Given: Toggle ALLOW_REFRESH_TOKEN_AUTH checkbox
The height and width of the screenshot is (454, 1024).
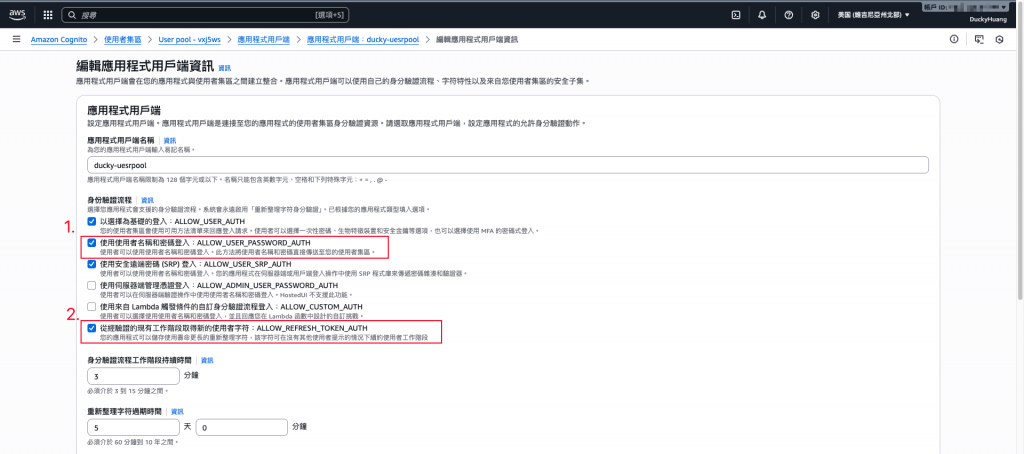Looking at the screenshot, I should (91, 327).
